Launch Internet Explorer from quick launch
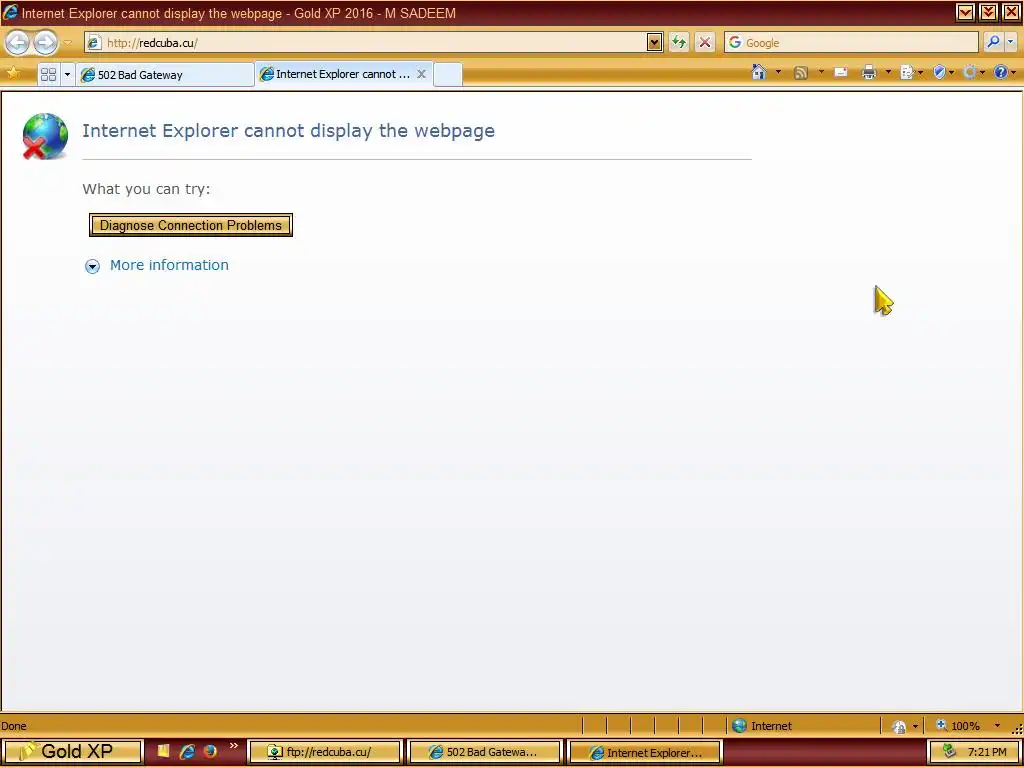Viewport: 1024px width, 768px height. (187, 752)
